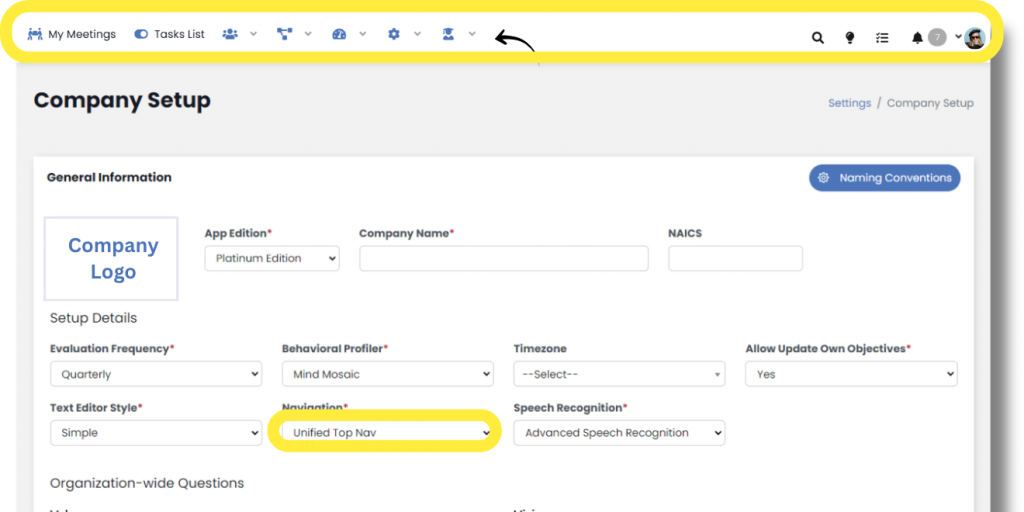This screenshot has height=512, width=1024.
Task: Click the org chart hierarchy nav icon
Action: (285, 34)
